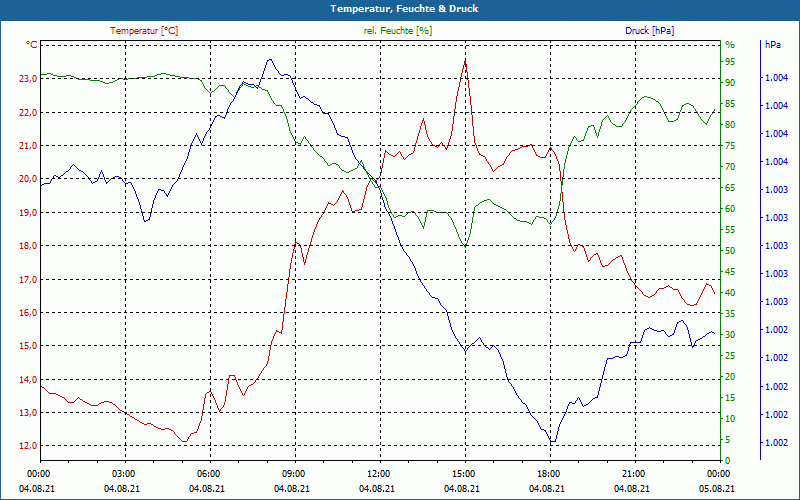Click the chart title 'Temperatur, Feuchte & Druck'
Viewport: 800px width, 500px height.
click(x=404, y=9)
